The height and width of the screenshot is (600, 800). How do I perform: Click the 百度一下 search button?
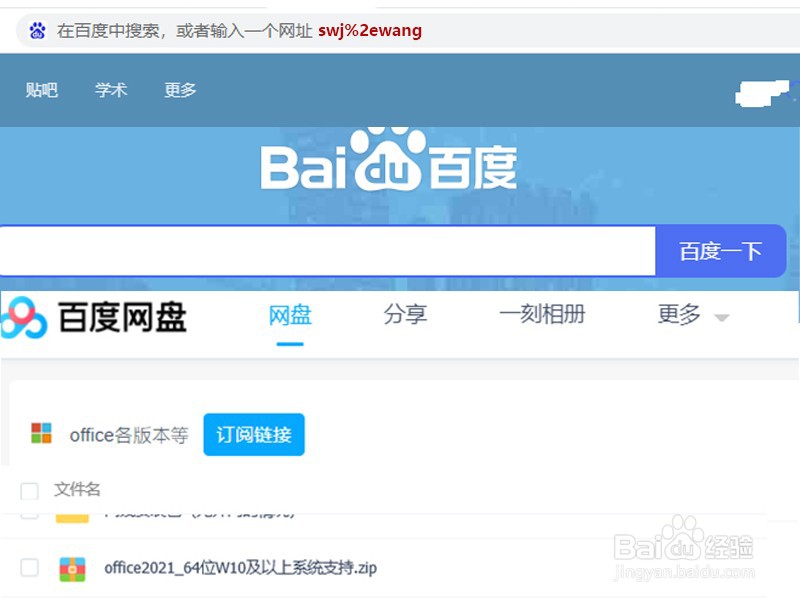pyautogui.click(x=720, y=251)
